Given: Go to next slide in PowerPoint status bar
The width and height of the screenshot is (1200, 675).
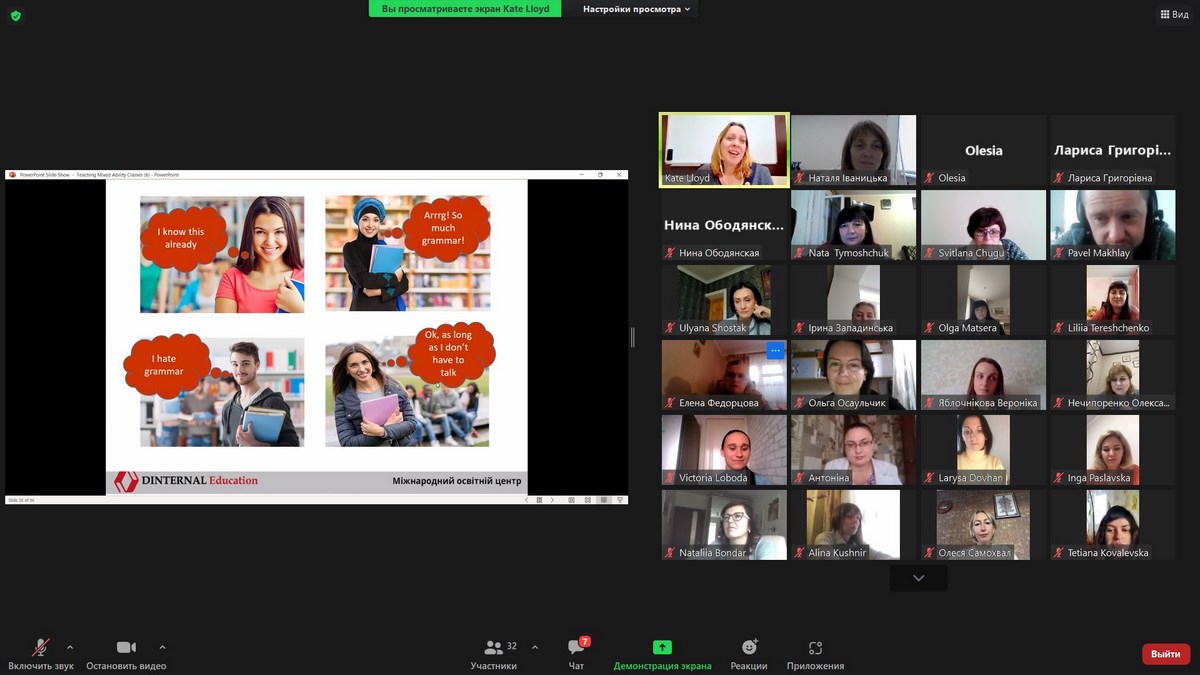Looking at the screenshot, I should [x=552, y=500].
